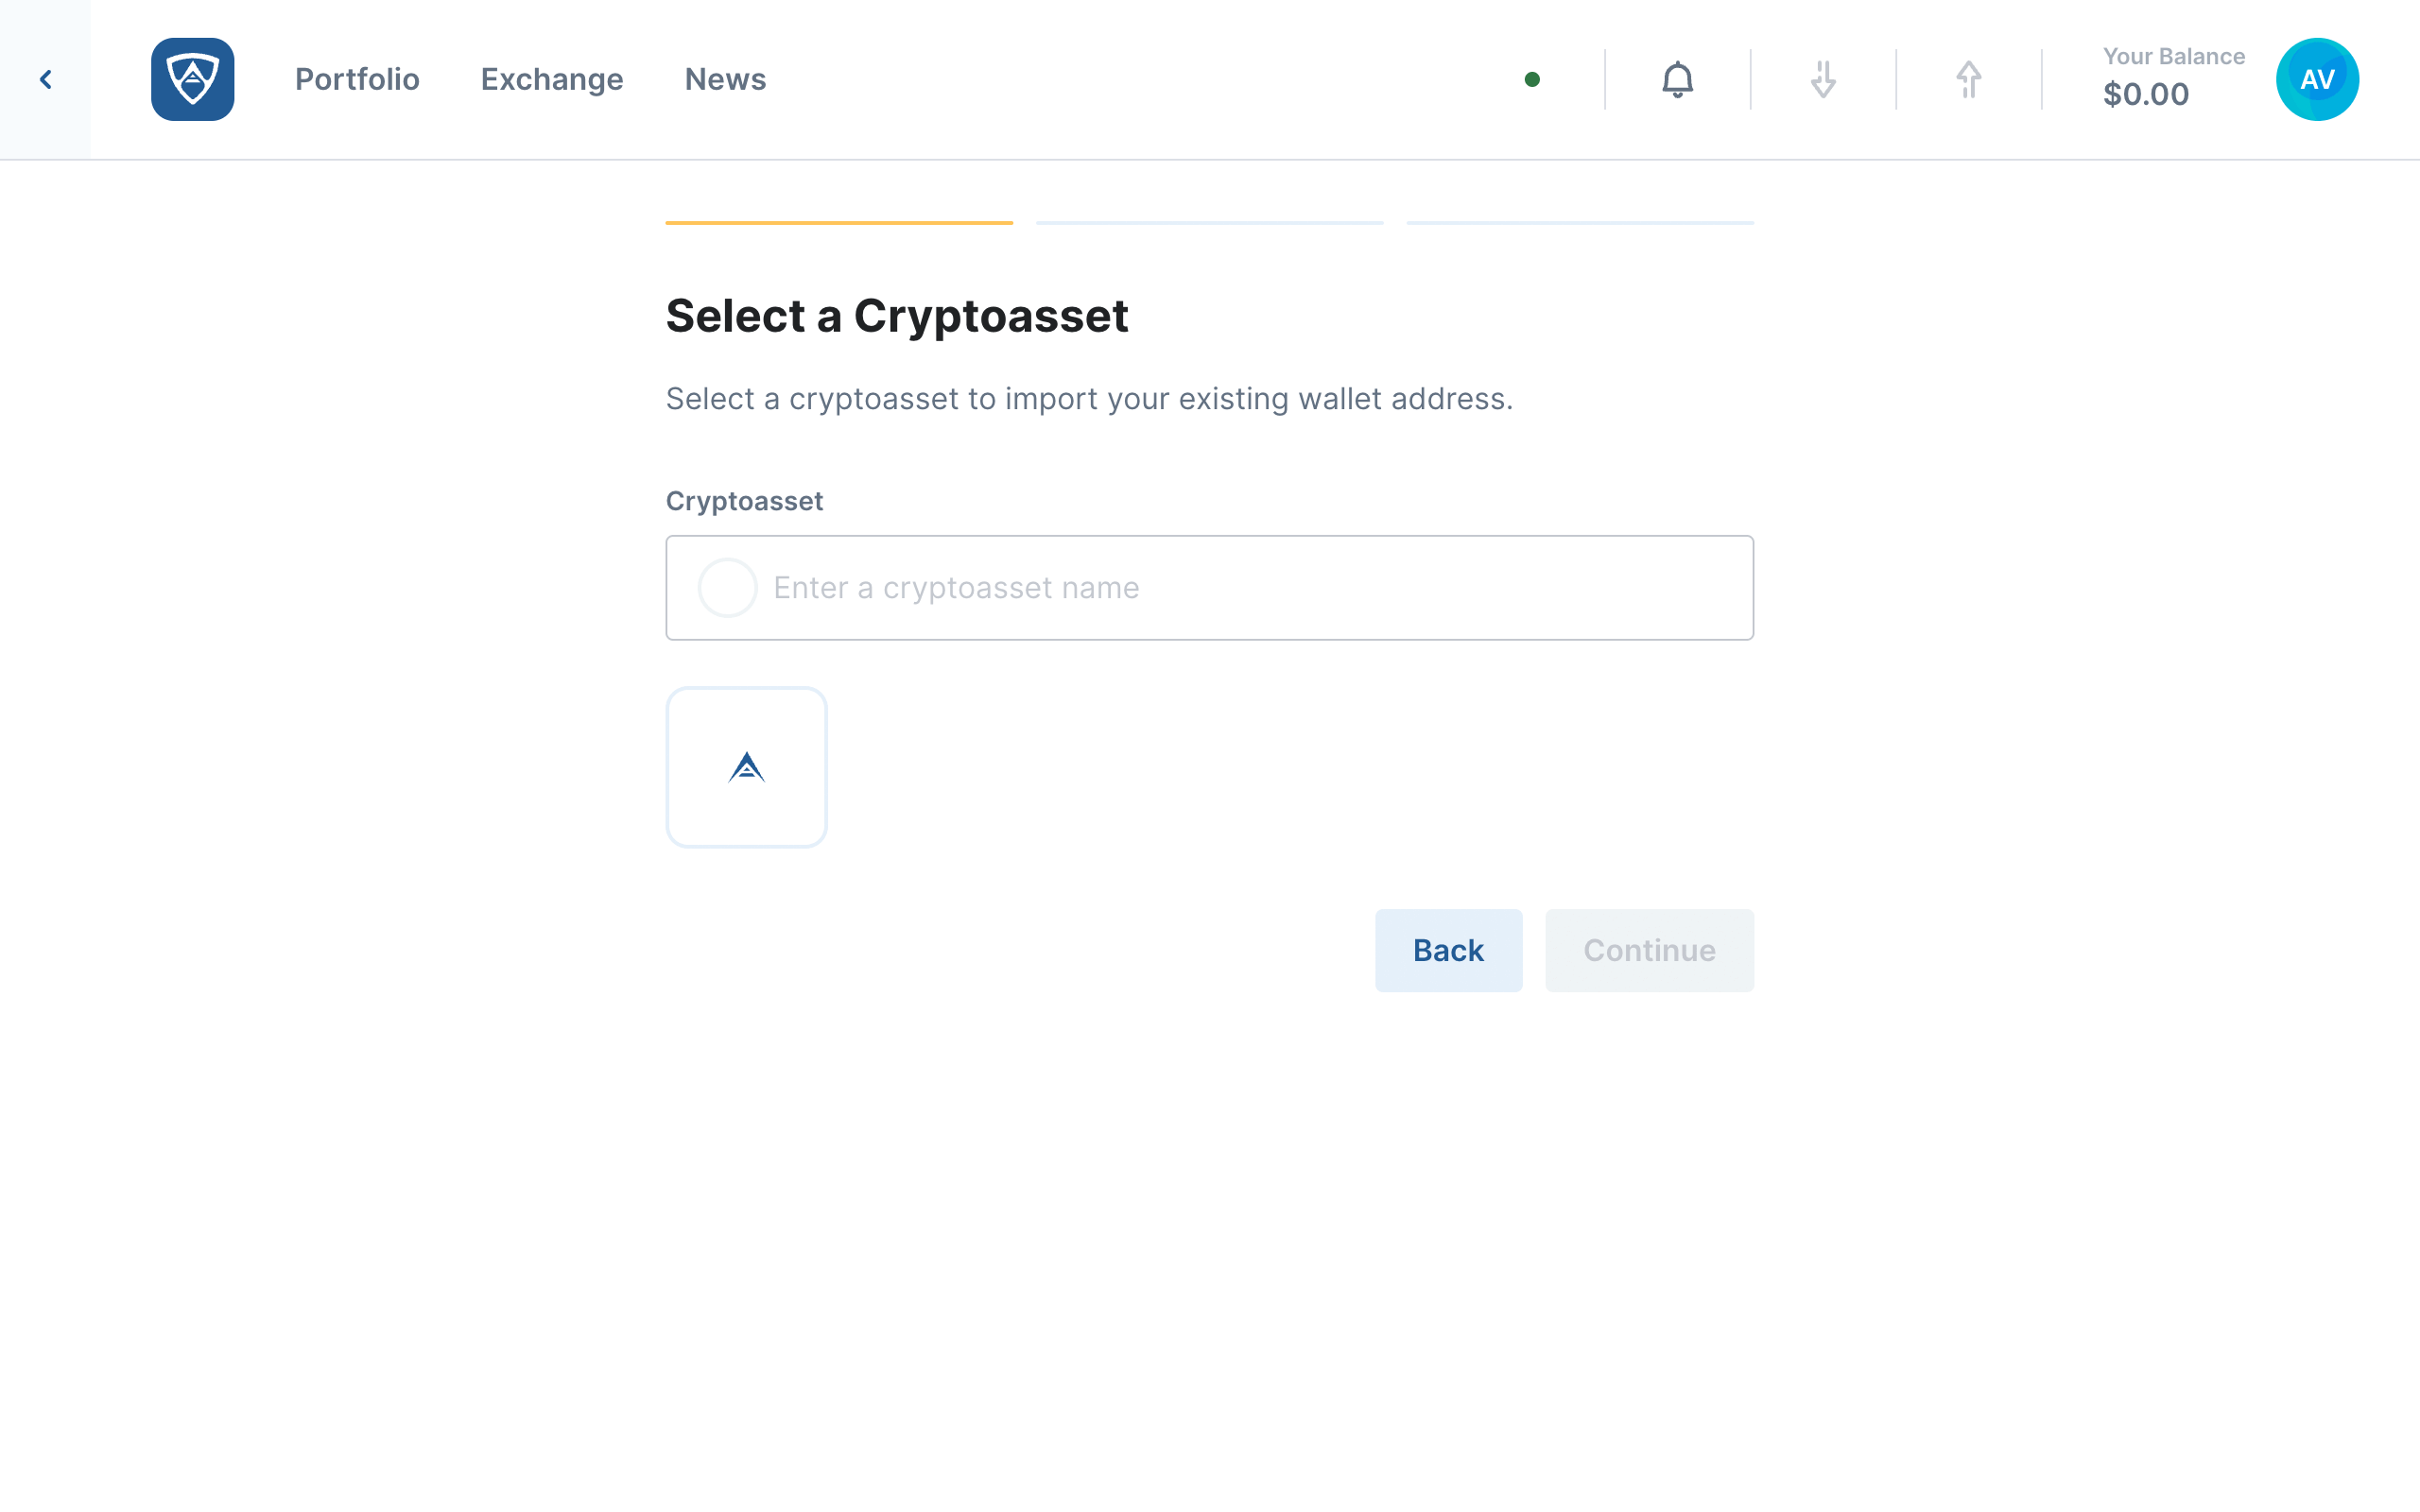The width and height of the screenshot is (2420, 1512).
Task: Open the notifications bell
Action: click(1677, 79)
